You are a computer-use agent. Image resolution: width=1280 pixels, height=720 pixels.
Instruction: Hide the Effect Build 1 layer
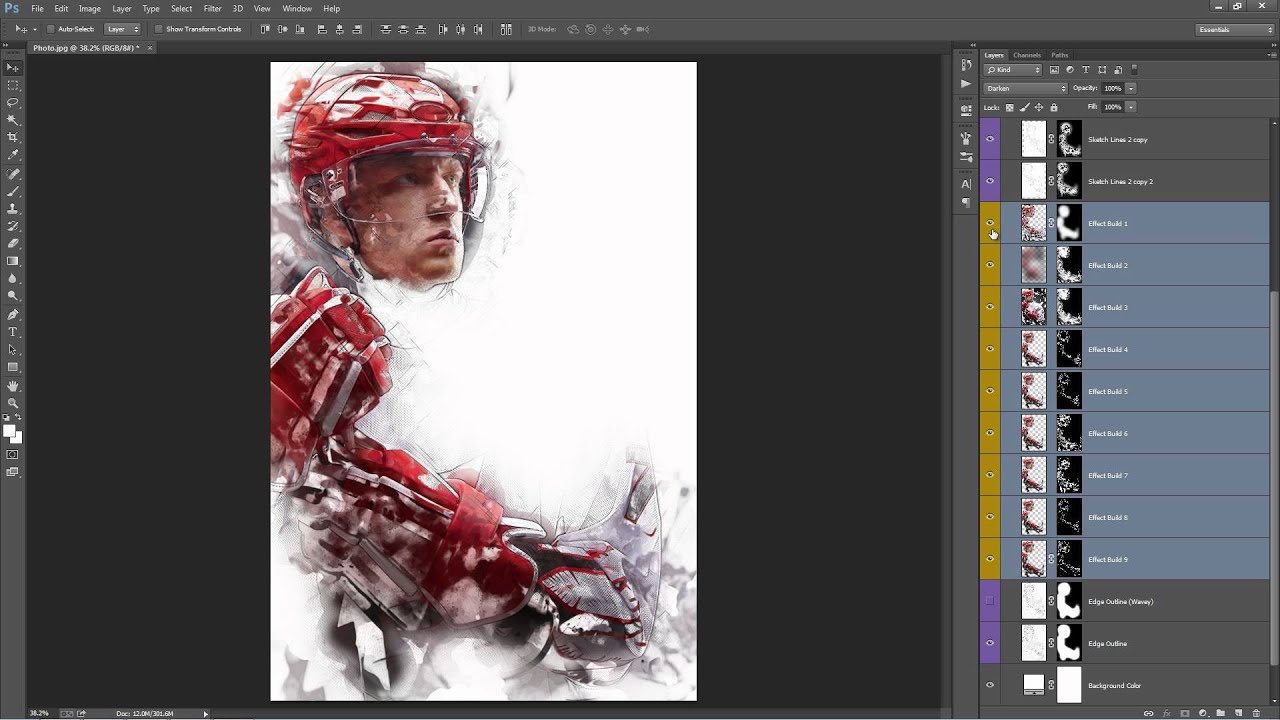[x=990, y=223]
